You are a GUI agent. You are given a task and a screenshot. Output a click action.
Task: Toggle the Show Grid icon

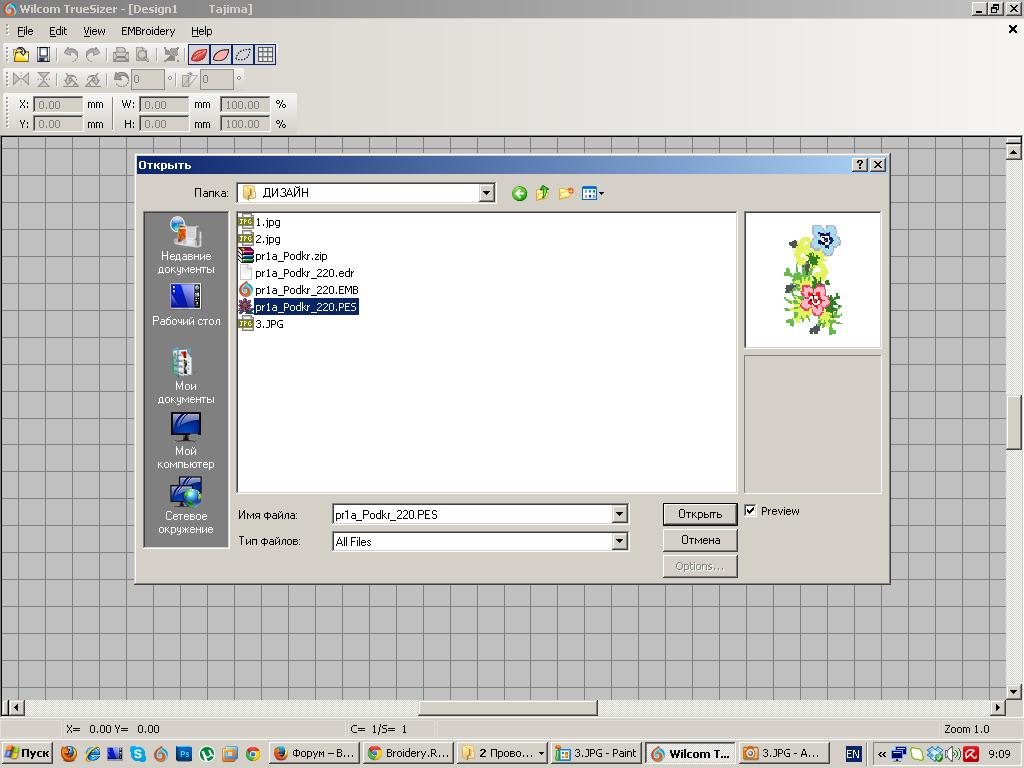266,55
